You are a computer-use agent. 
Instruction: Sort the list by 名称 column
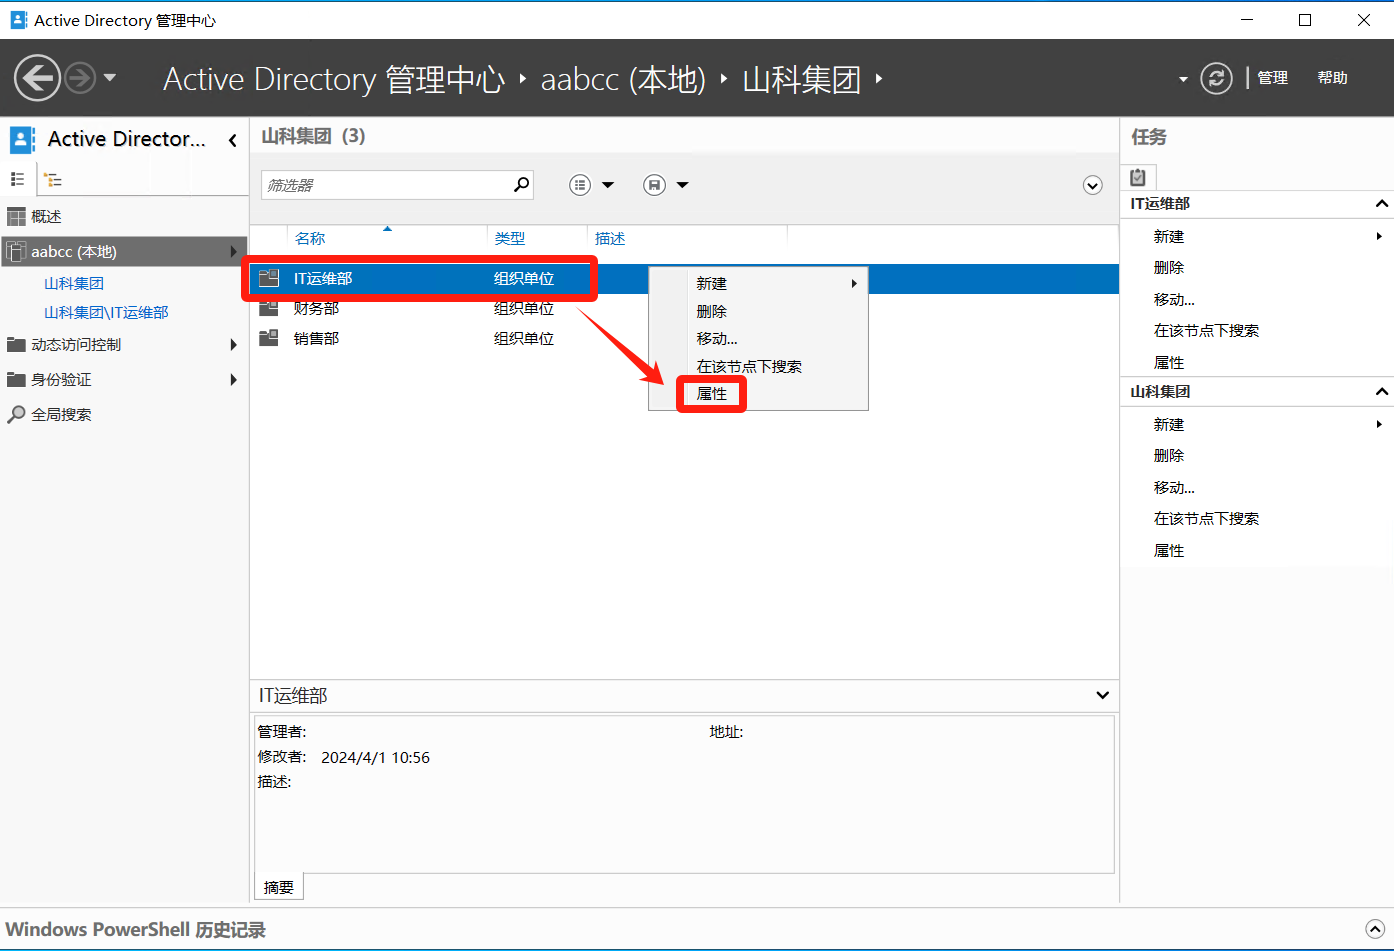pos(310,239)
